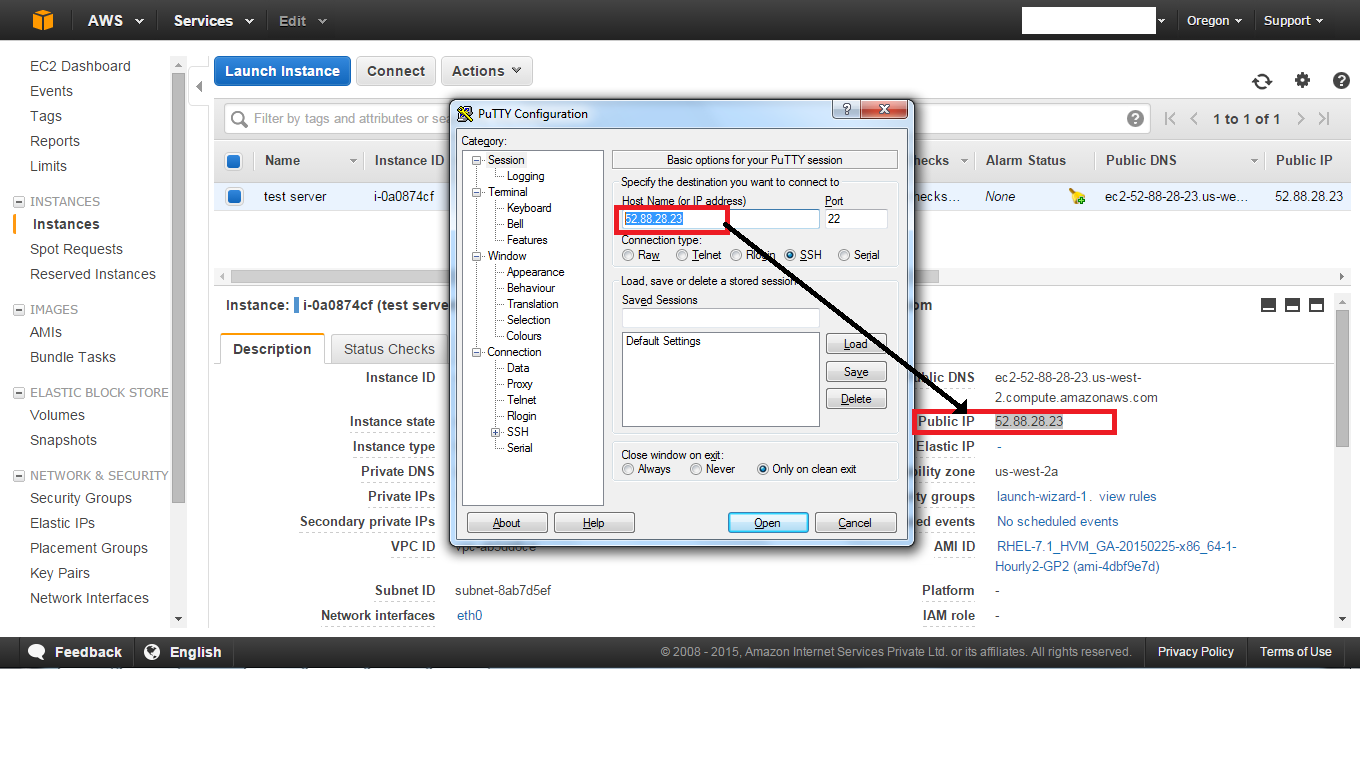This screenshot has height=768, width=1366.
Task: Click the Connect button
Action: tap(396, 71)
